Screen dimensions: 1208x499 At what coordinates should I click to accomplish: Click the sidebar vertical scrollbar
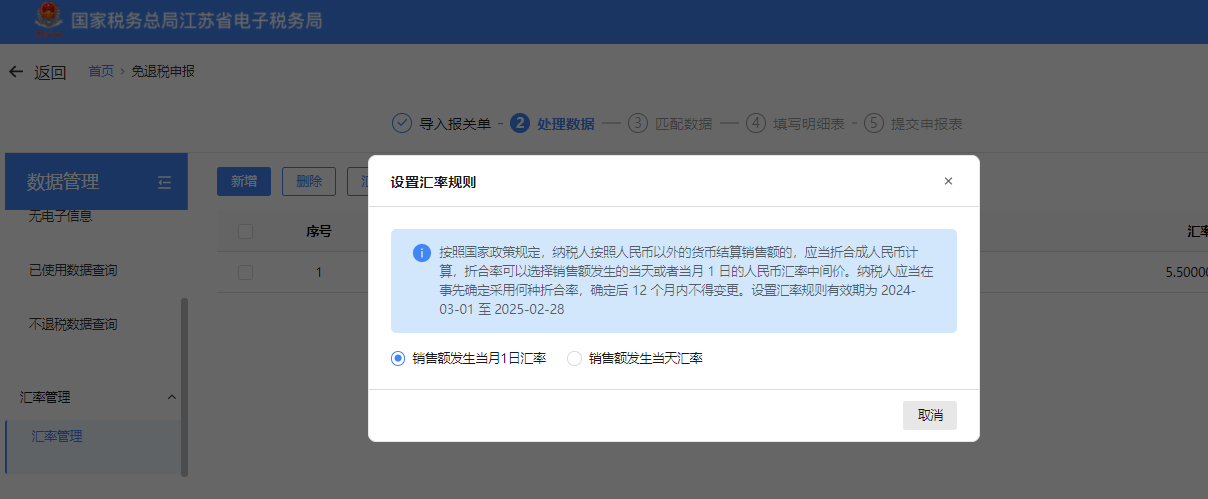pos(184,385)
